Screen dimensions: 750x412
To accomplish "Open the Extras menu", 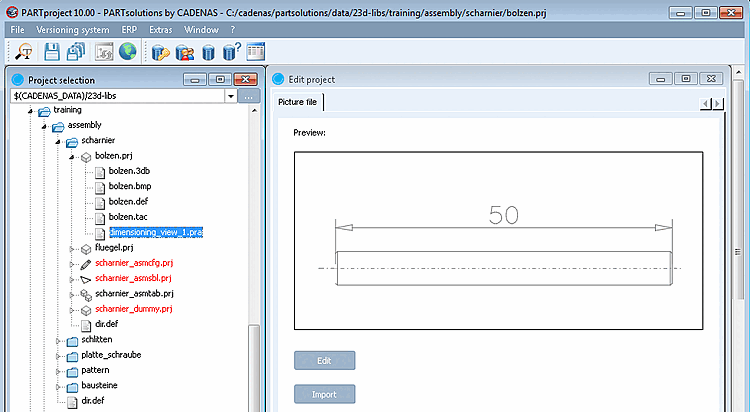I will (x=160, y=30).
